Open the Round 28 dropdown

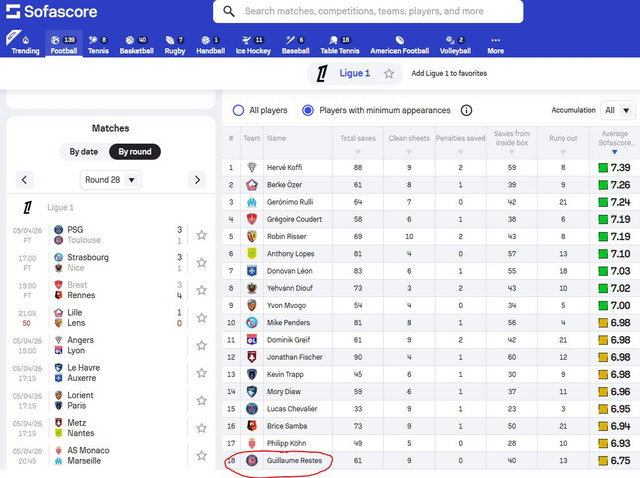point(110,180)
